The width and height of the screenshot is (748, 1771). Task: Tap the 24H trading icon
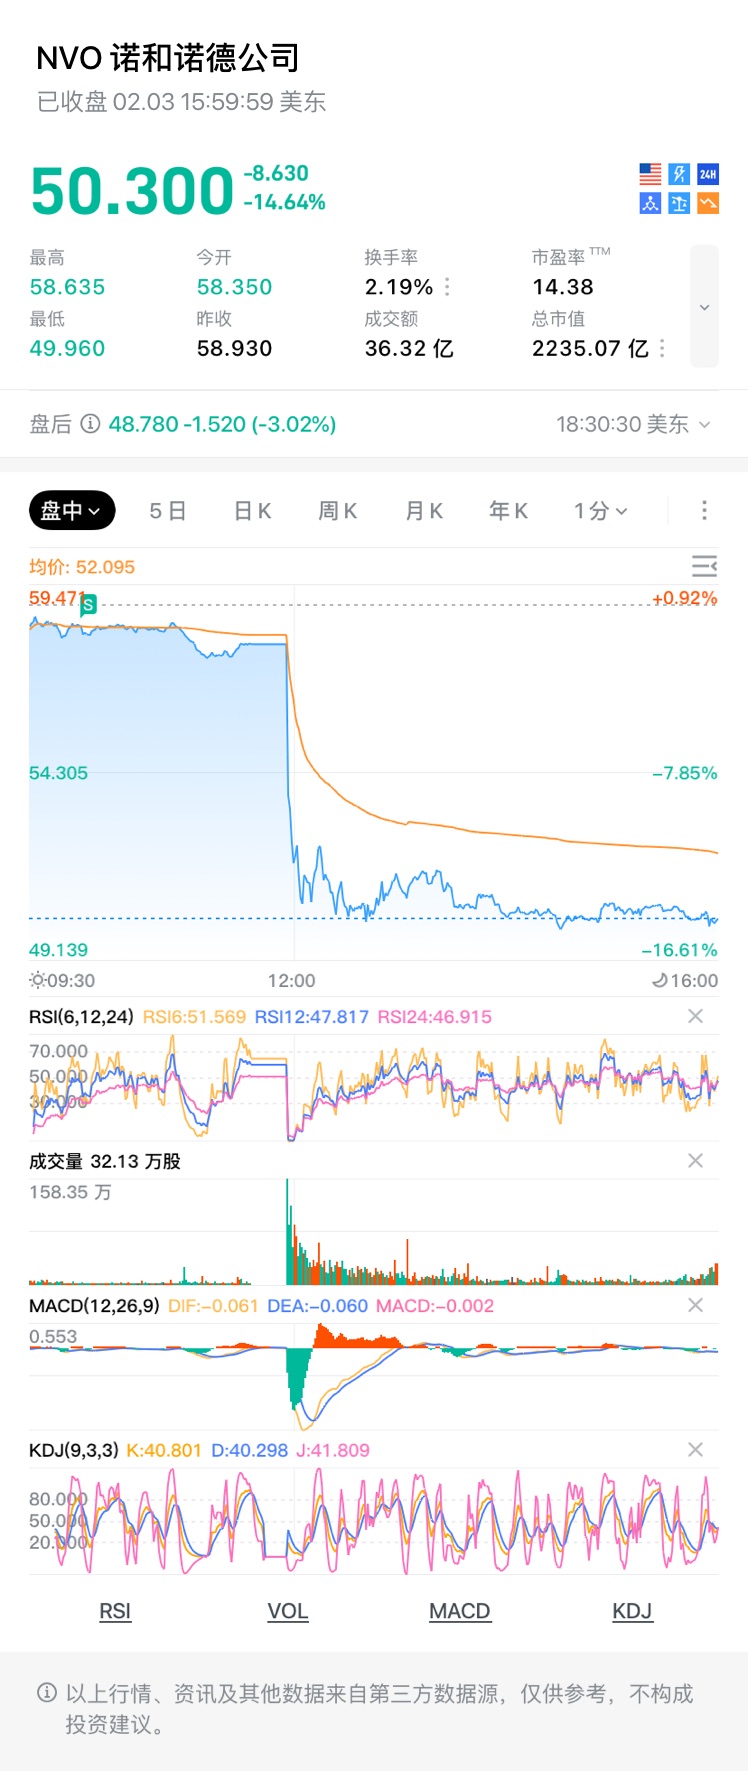point(708,174)
